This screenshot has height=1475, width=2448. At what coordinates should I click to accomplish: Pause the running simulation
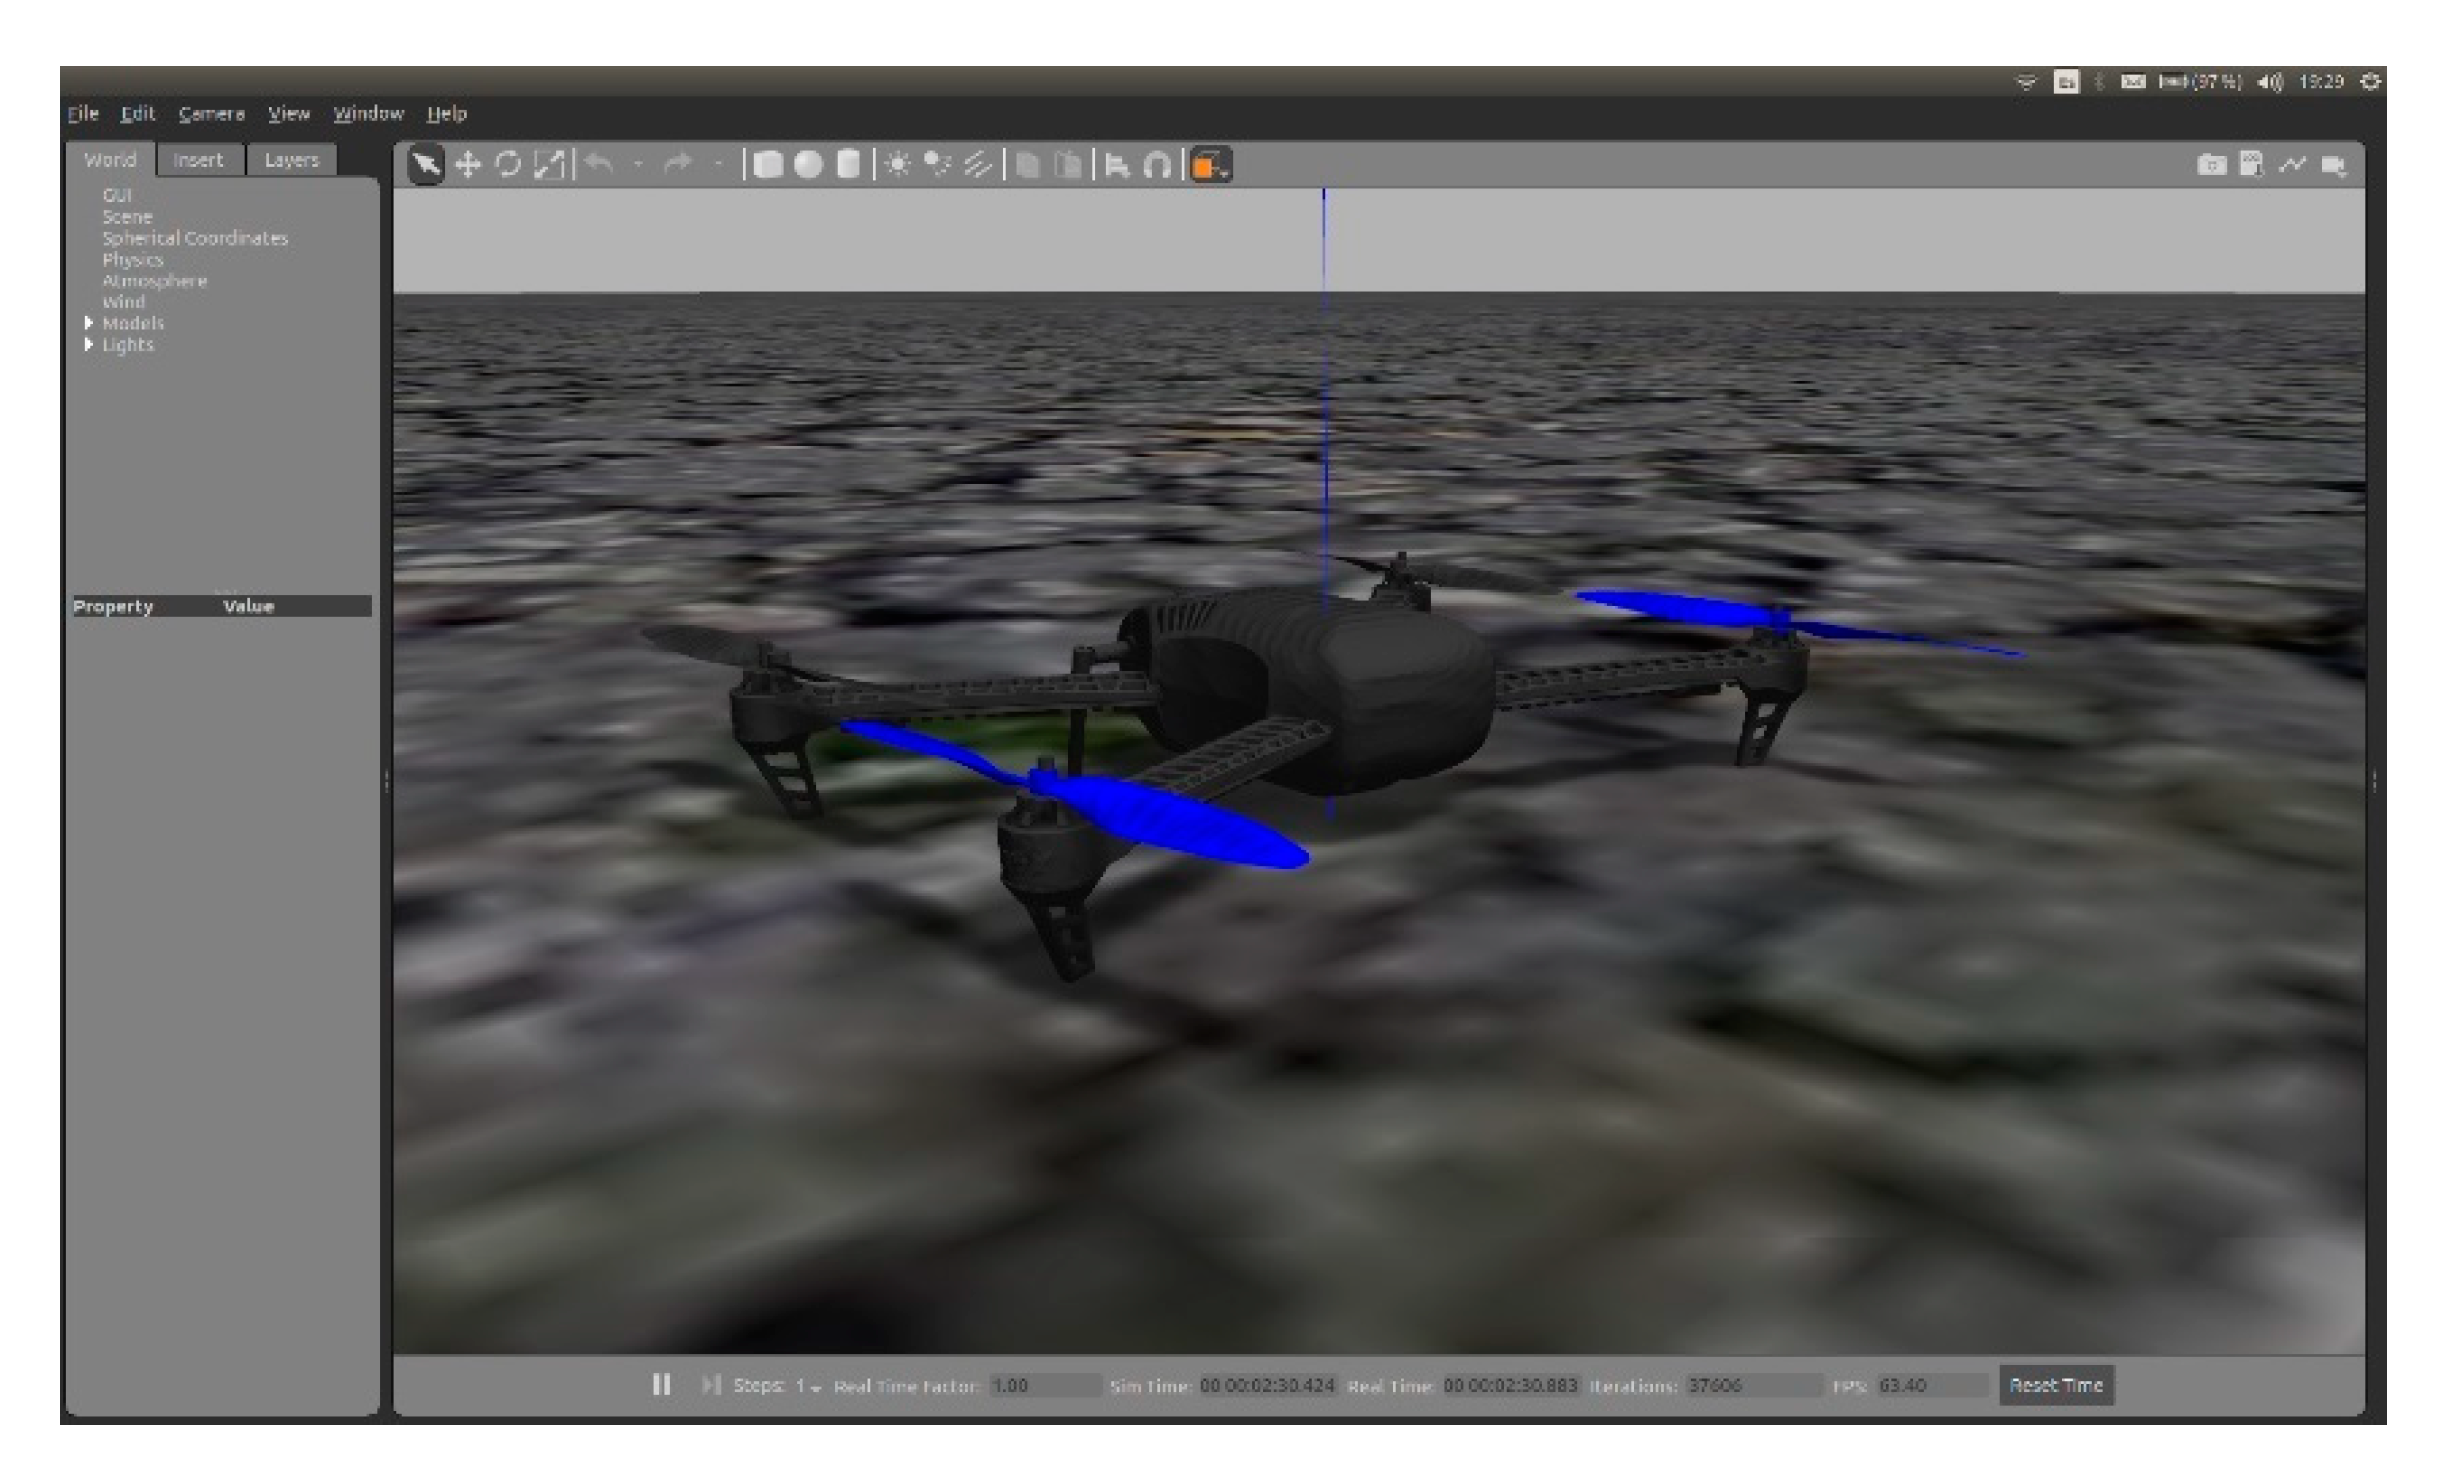tap(663, 1385)
